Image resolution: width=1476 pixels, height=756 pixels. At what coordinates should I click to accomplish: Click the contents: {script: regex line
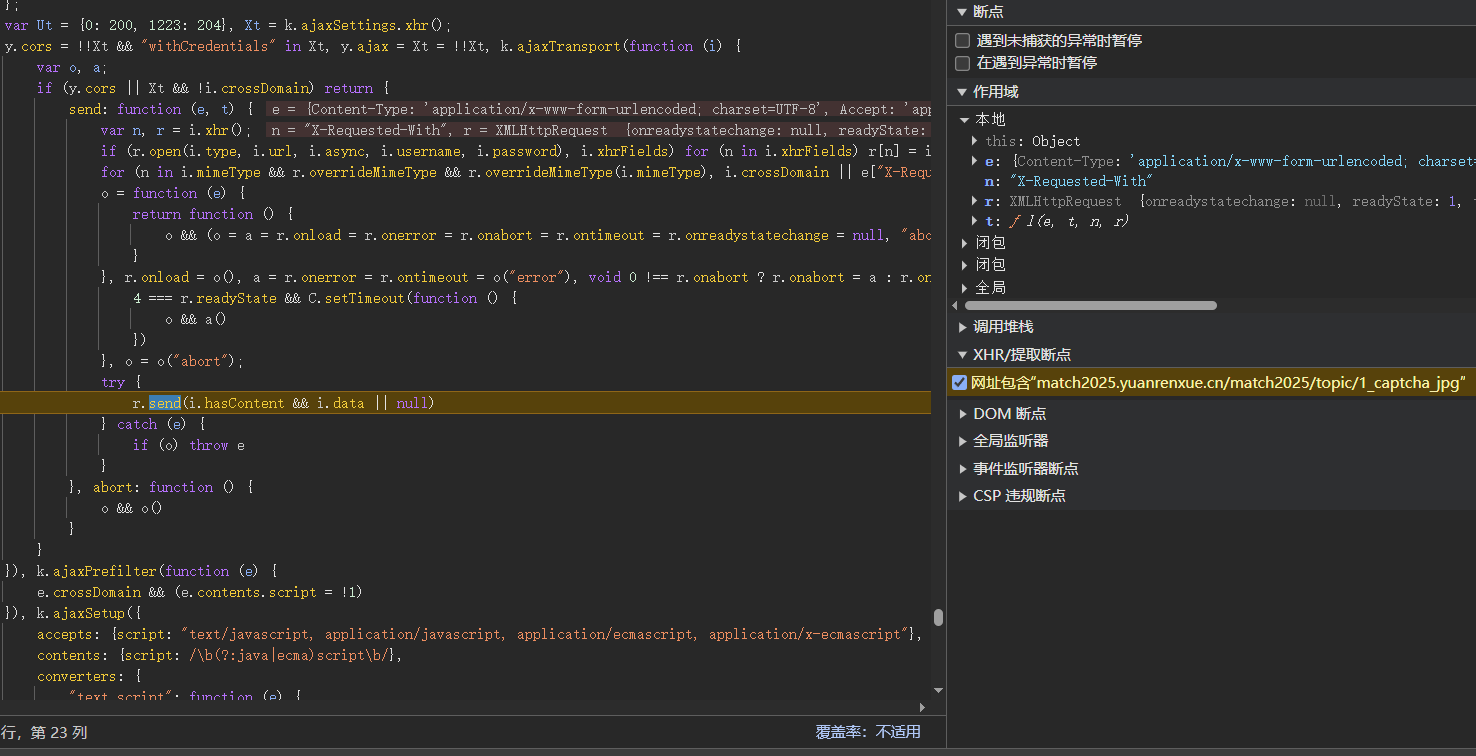[219, 655]
